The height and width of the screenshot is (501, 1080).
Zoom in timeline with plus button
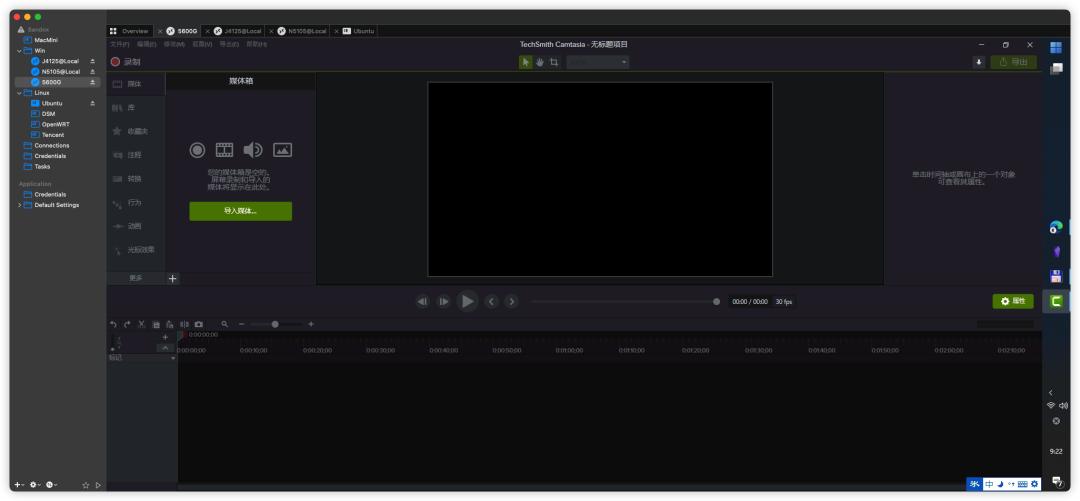click(x=311, y=324)
